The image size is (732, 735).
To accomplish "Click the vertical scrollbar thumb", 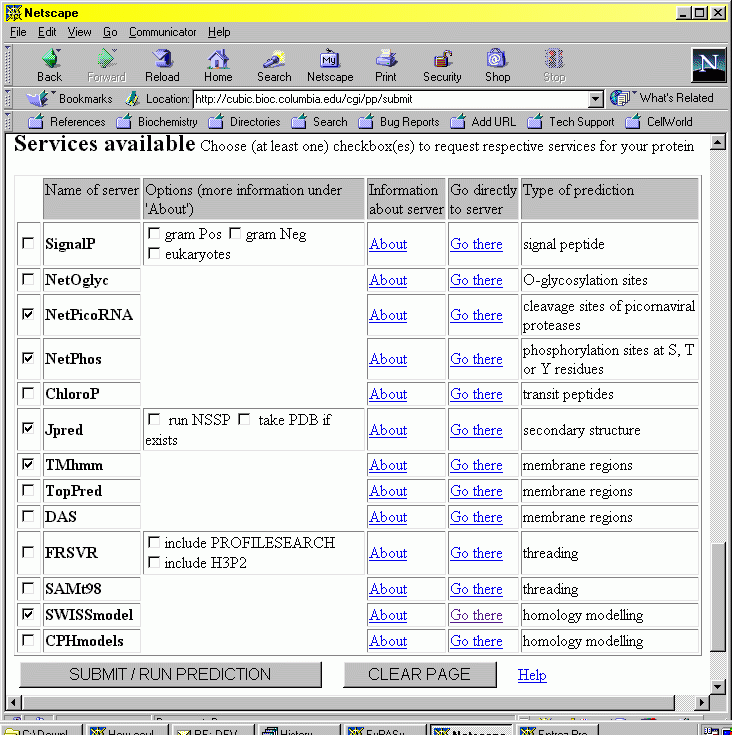I will pos(717,596).
